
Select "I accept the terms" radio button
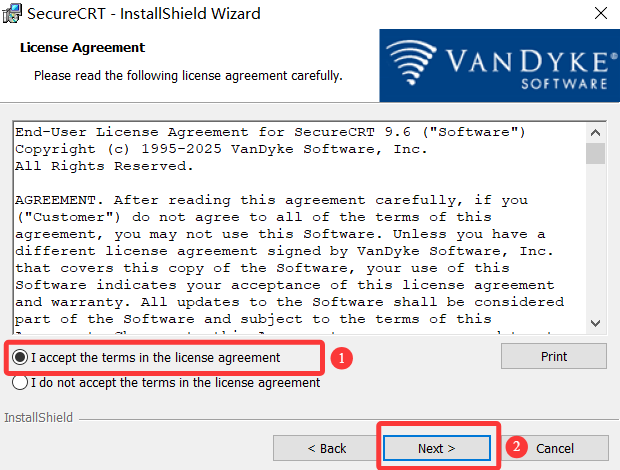20,357
